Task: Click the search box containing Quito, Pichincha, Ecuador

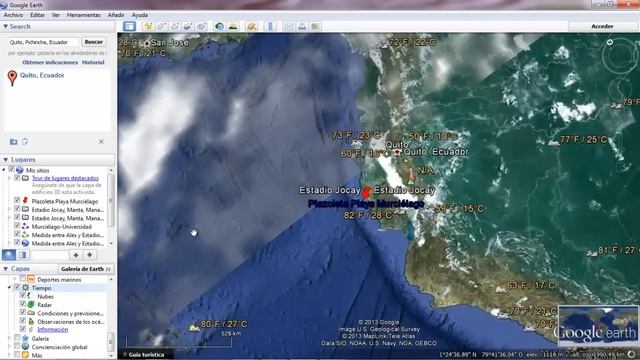Action: point(43,42)
